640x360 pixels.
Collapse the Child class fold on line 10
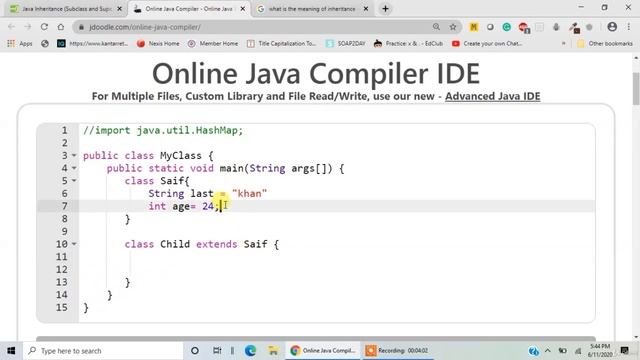[74, 244]
